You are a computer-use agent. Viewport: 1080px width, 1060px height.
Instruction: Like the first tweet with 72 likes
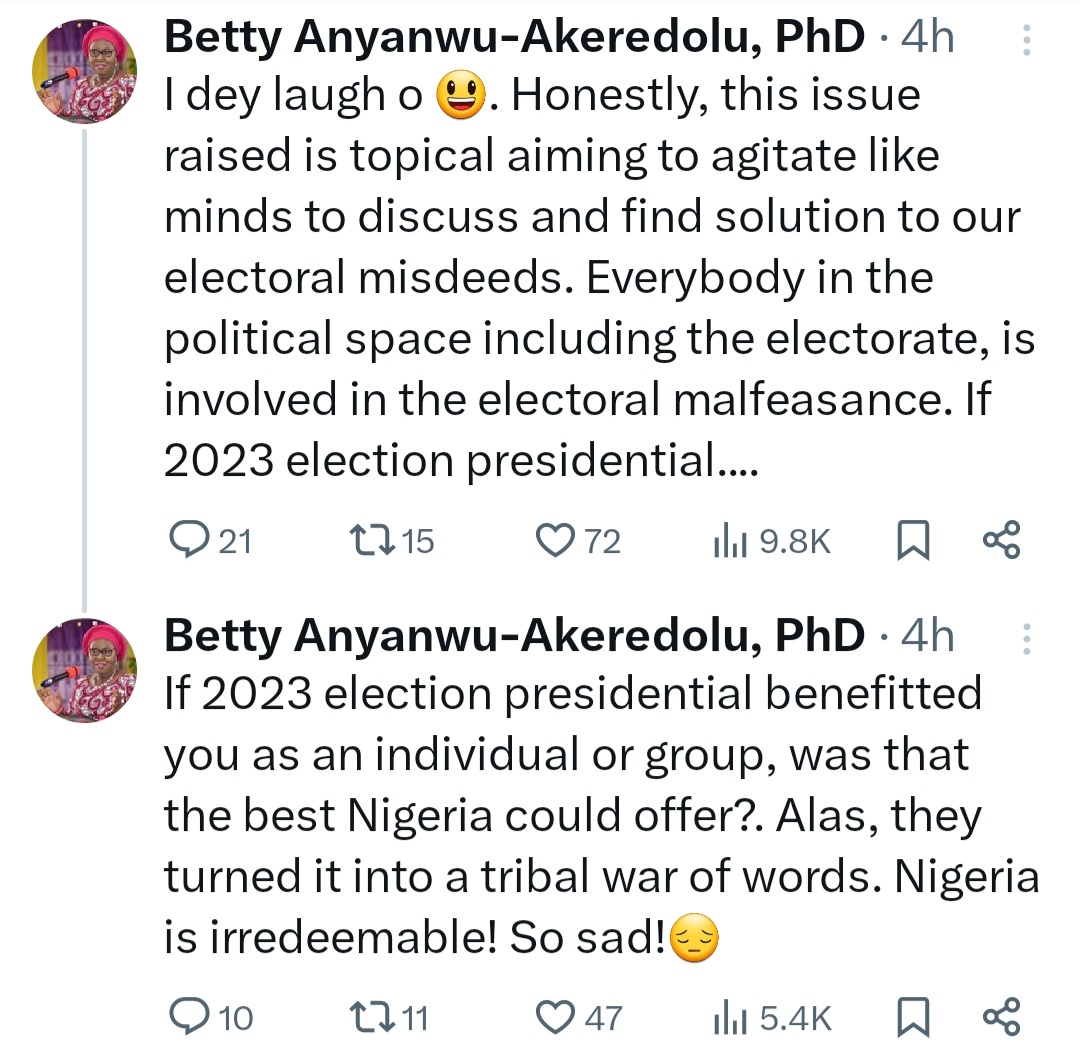[x=553, y=541]
